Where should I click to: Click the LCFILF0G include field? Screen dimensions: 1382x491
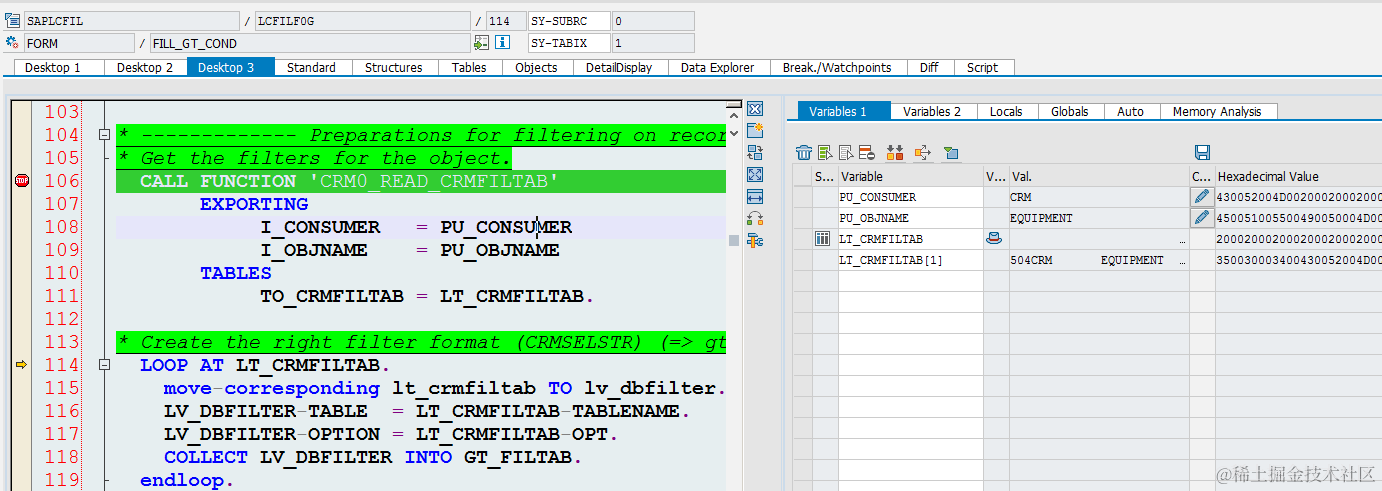point(361,21)
